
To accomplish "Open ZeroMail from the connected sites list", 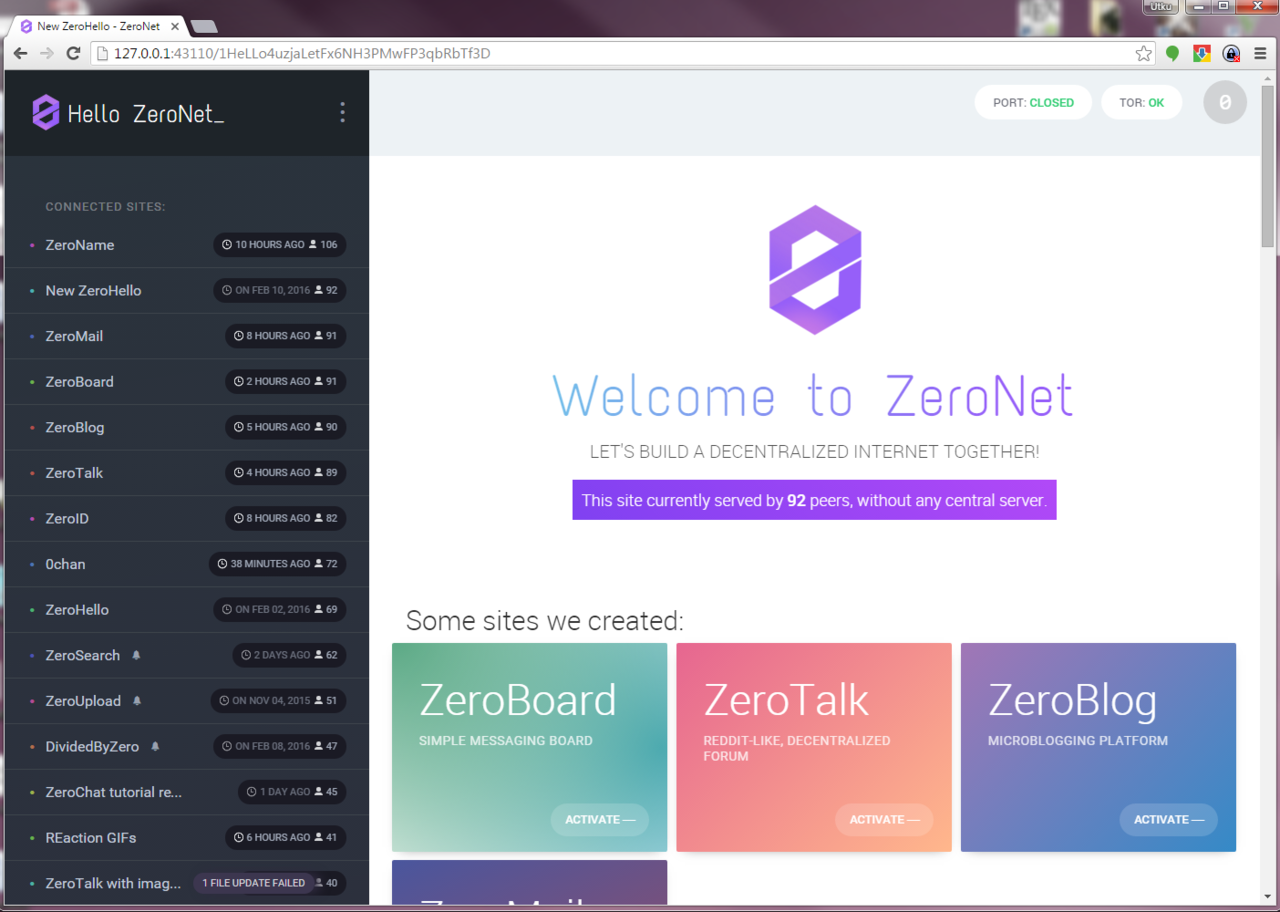I will point(74,336).
